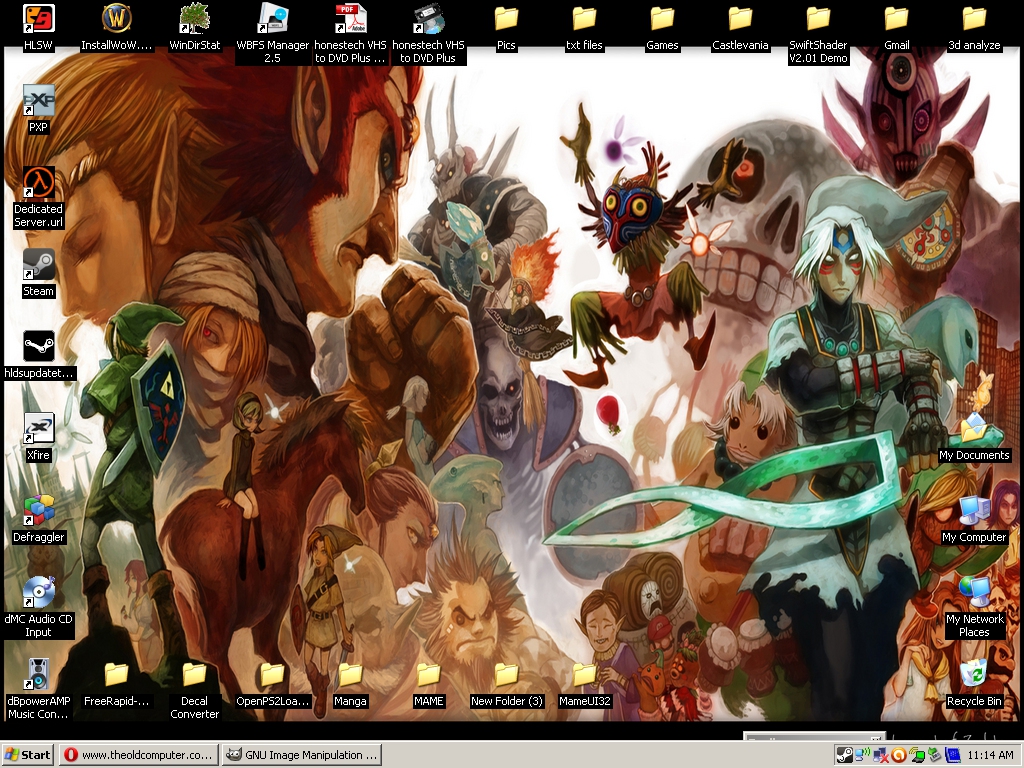The image size is (1024, 768).
Task: Launch WBFS Manager 2.5 shortcut
Action: [272, 19]
